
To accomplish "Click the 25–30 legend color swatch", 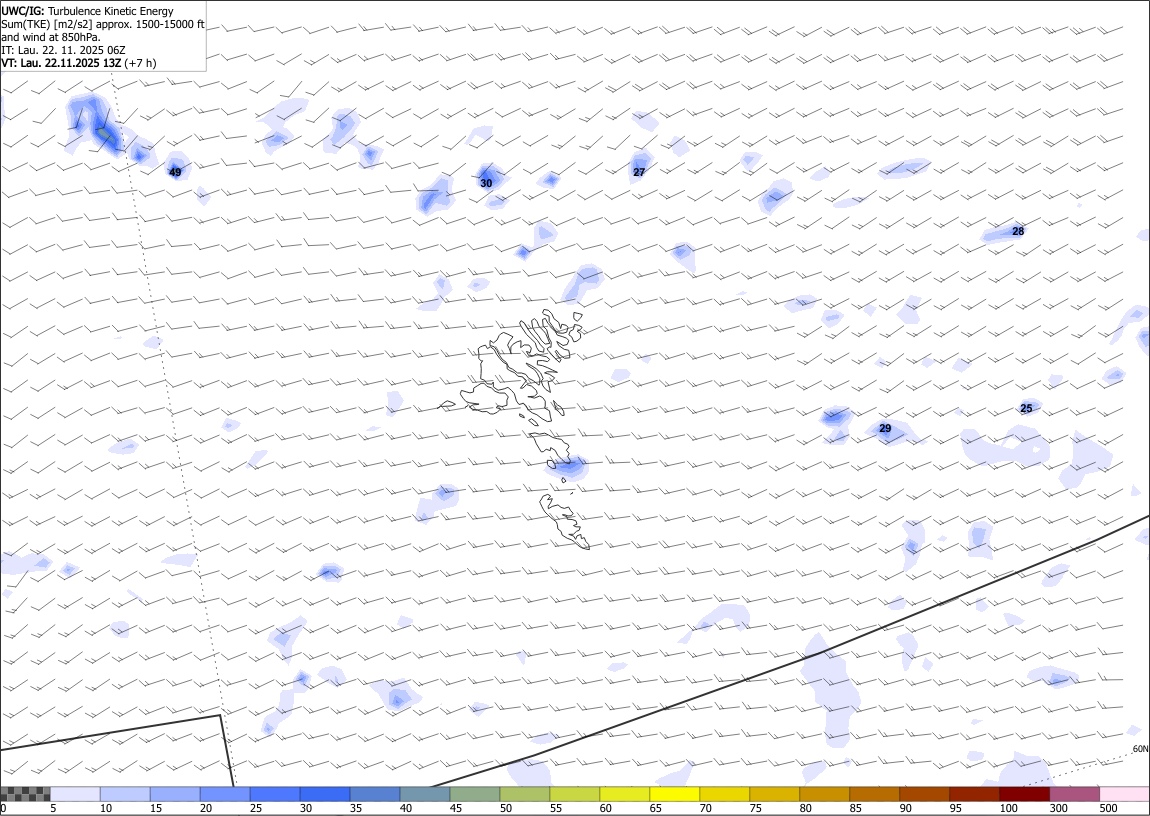I will point(275,794).
